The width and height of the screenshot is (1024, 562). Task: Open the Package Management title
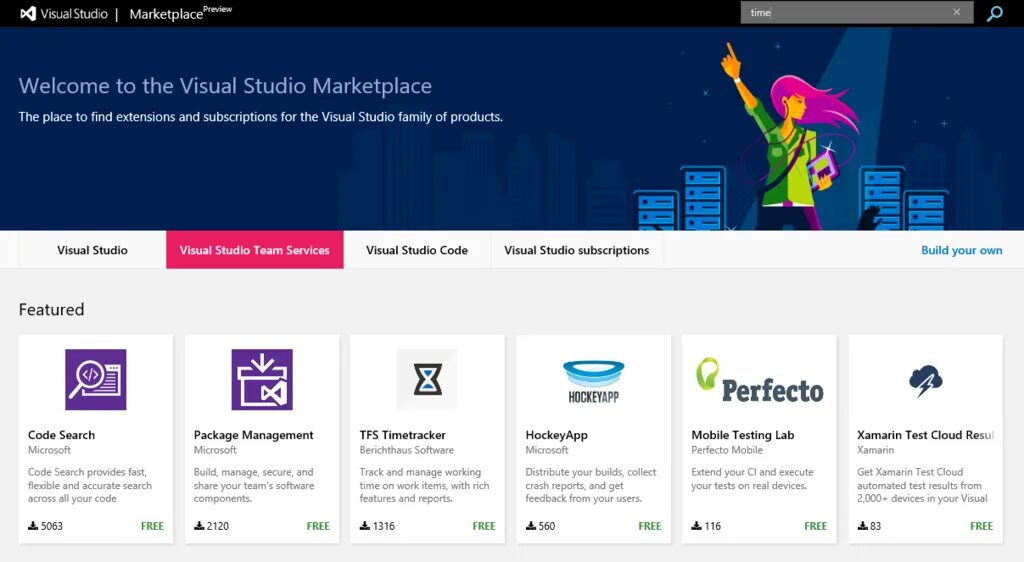coord(253,435)
